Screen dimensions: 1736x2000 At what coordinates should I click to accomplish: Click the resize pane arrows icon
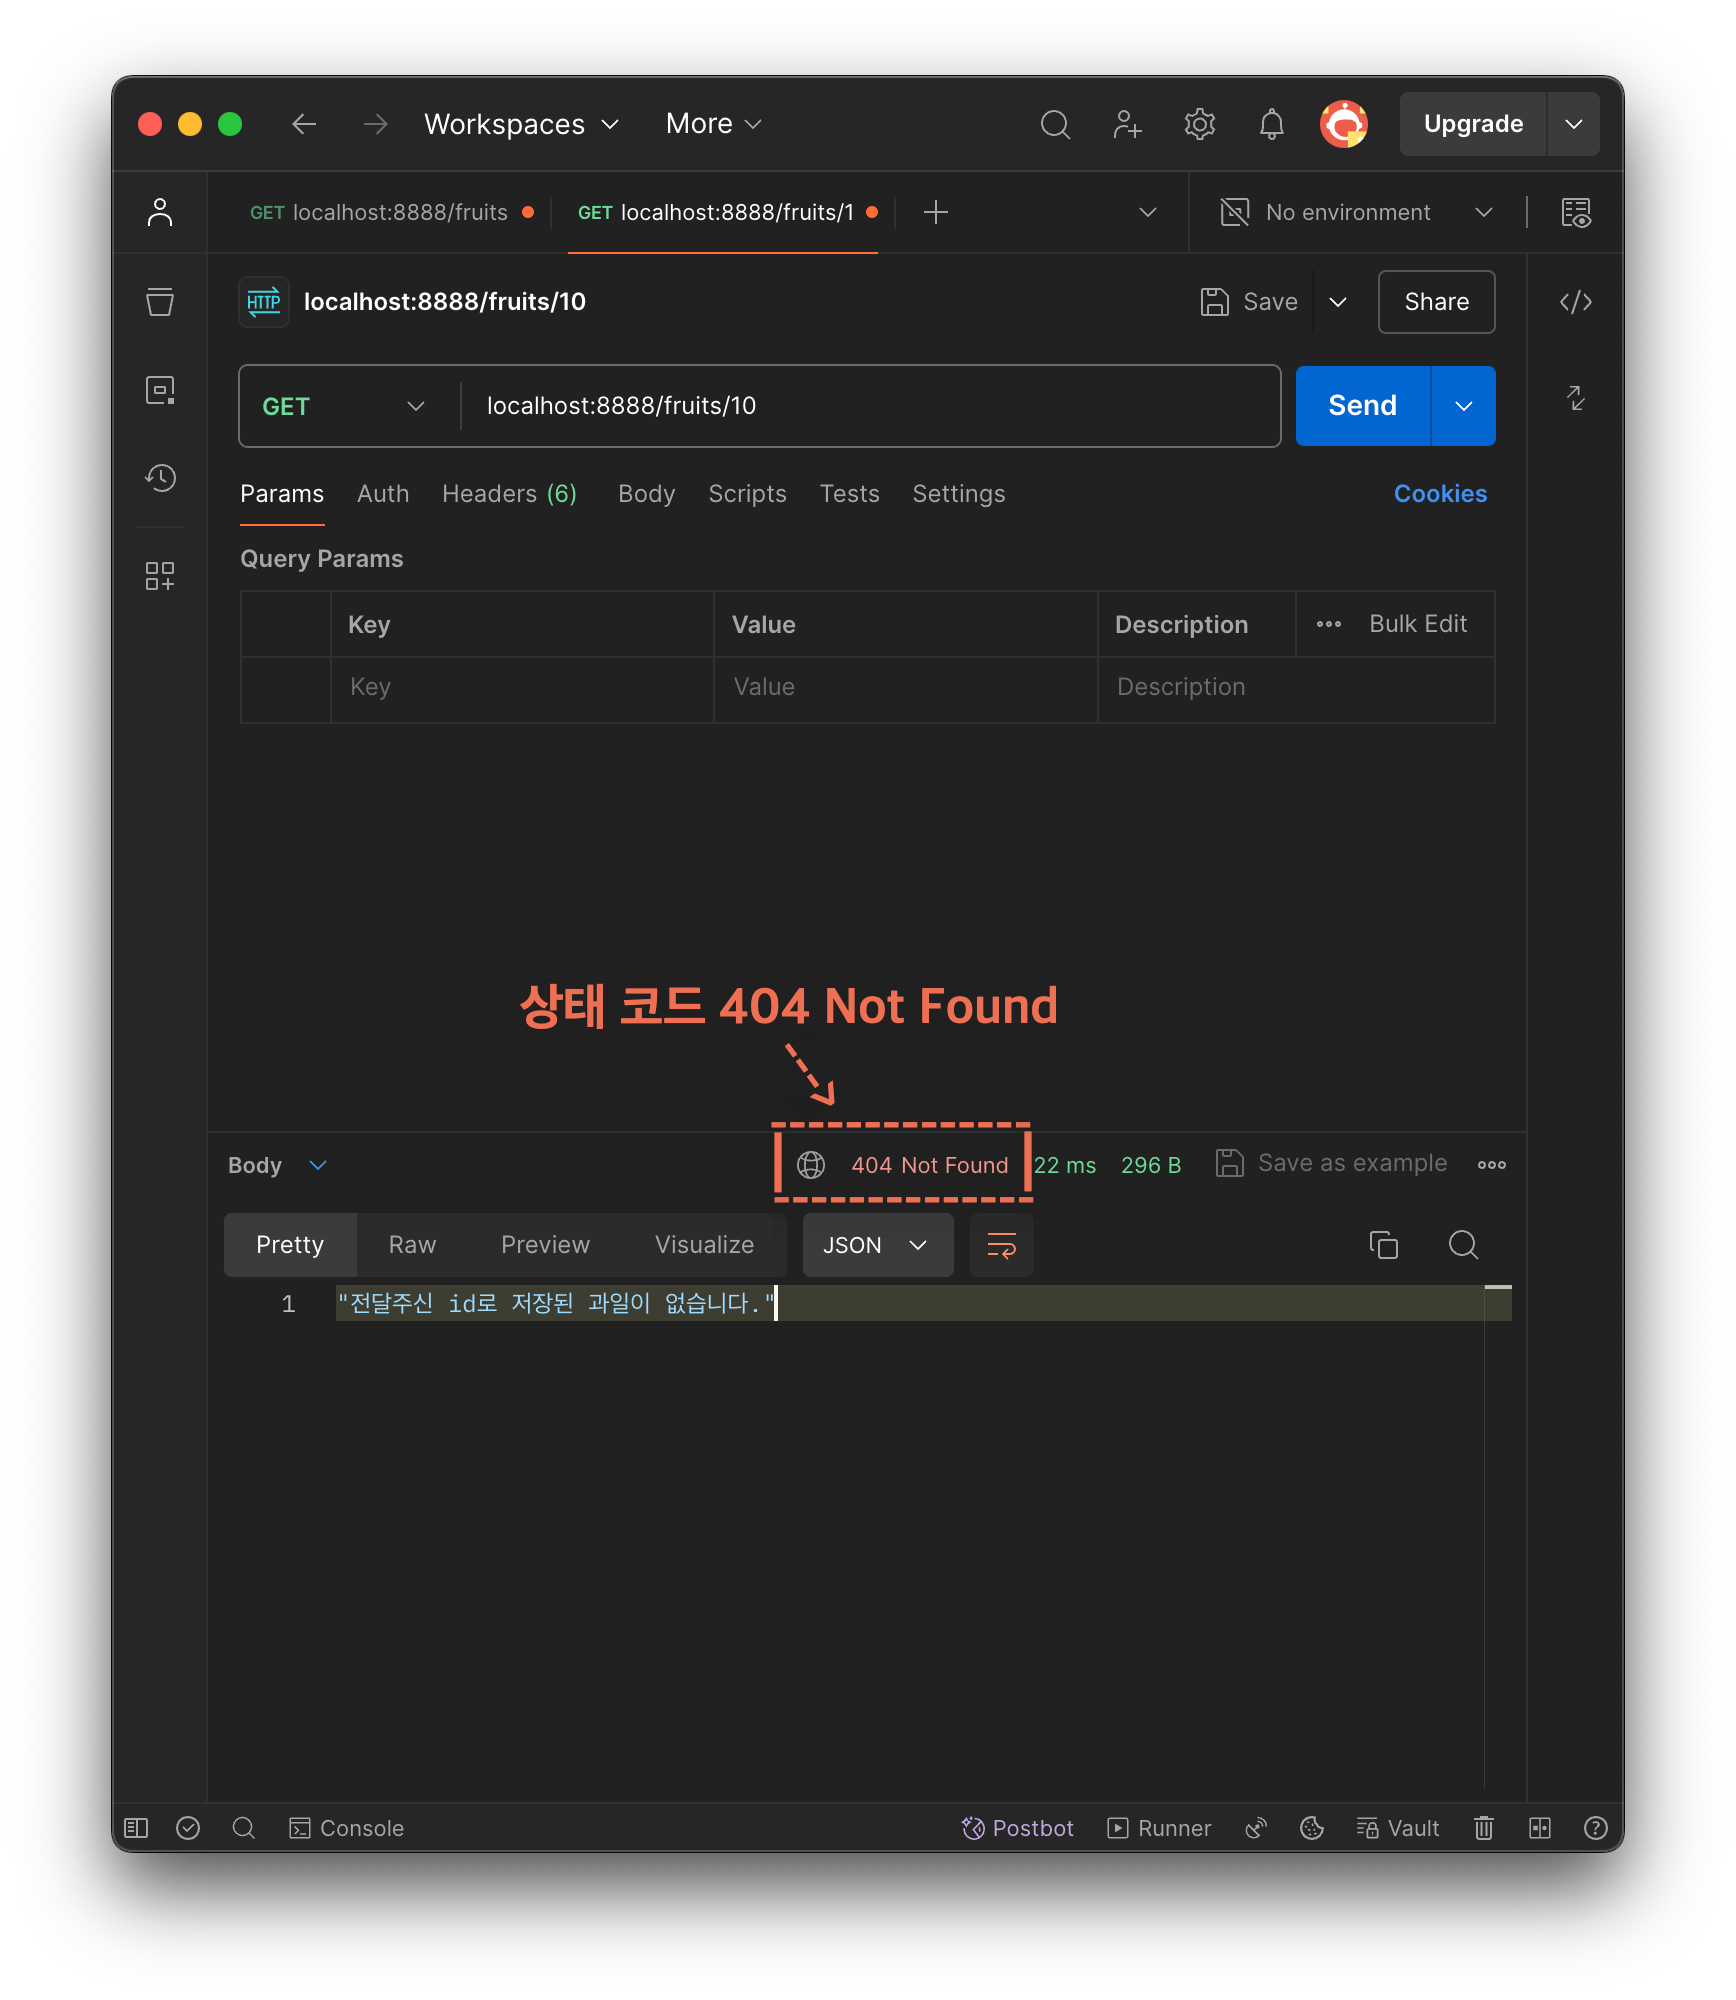(1576, 398)
